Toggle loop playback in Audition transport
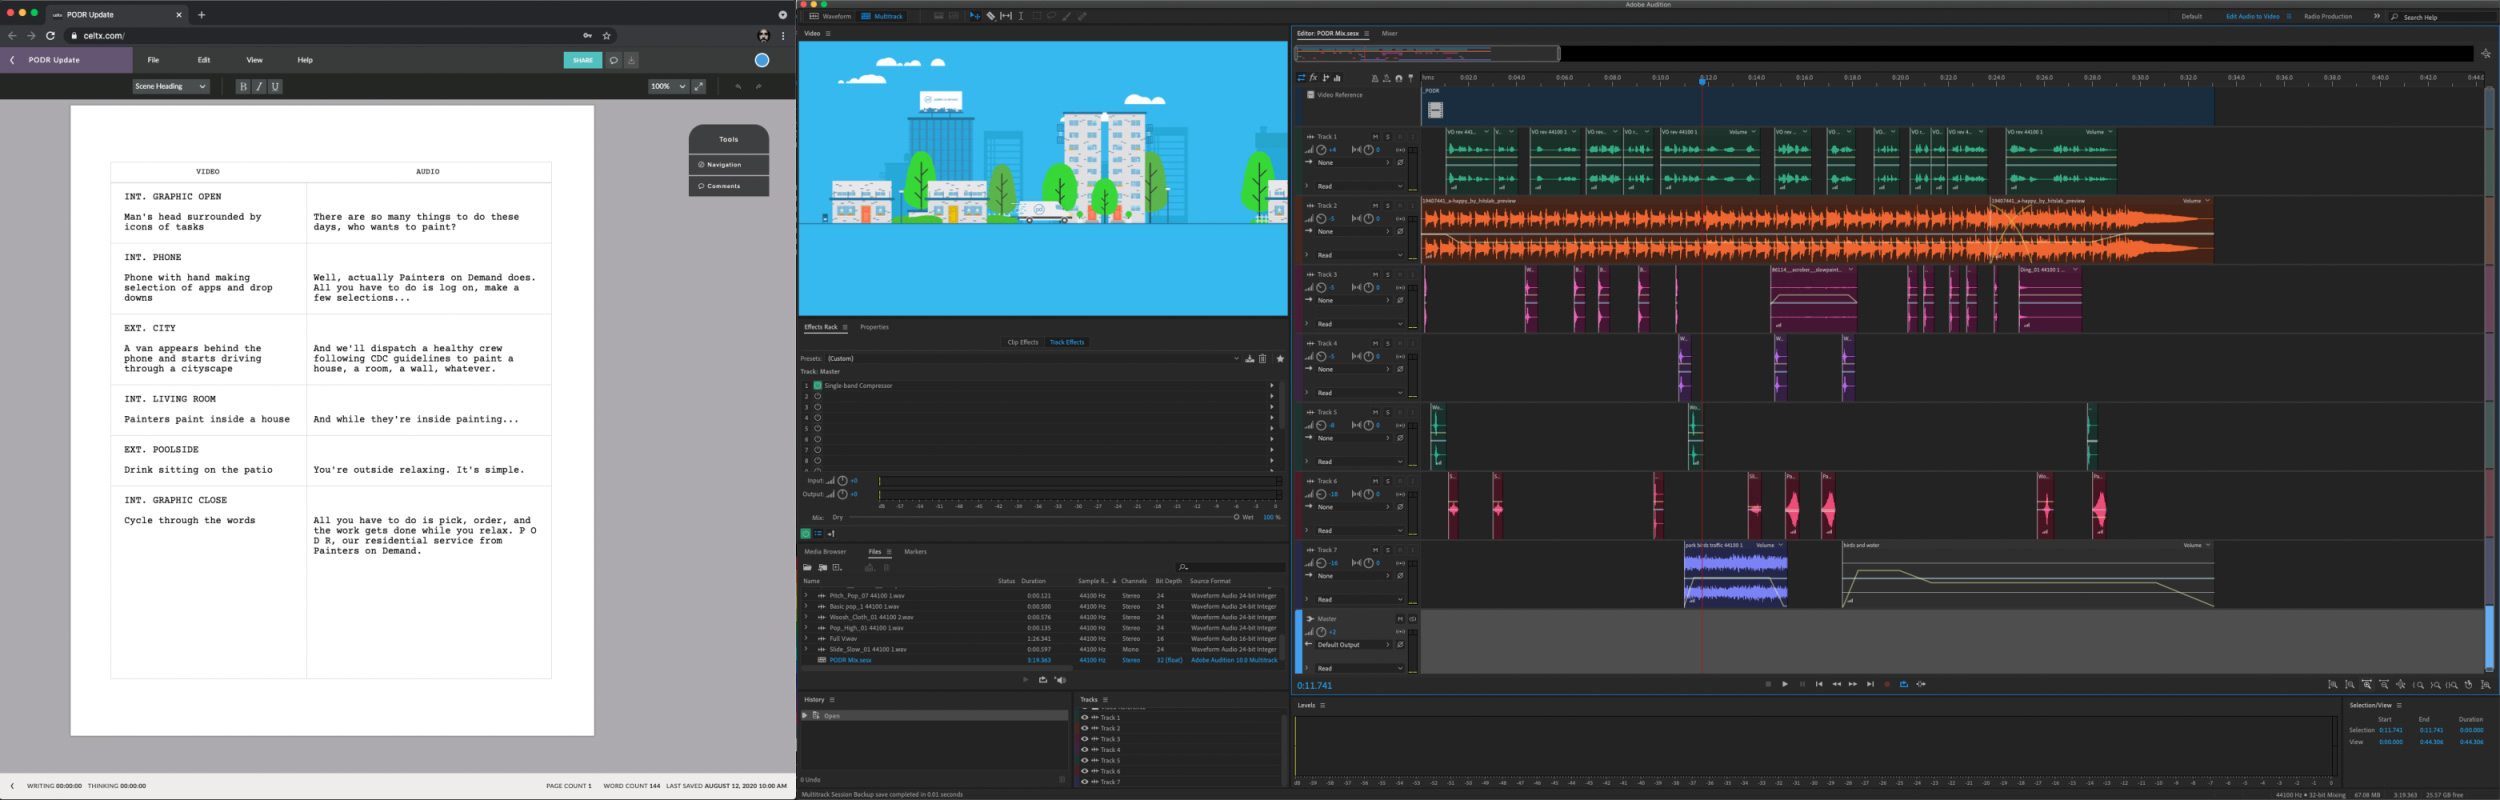This screenshot has height=800, width=2500. click(1904, 684)
